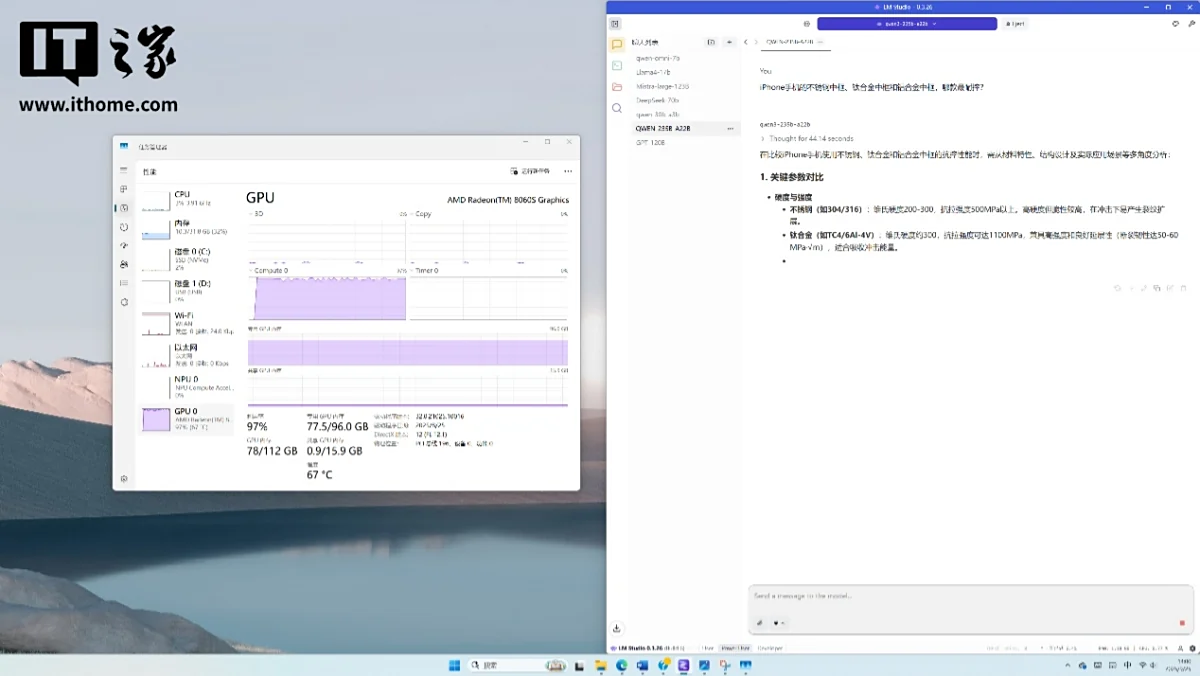Open Task Manager settings gear icon

[124, 479]
